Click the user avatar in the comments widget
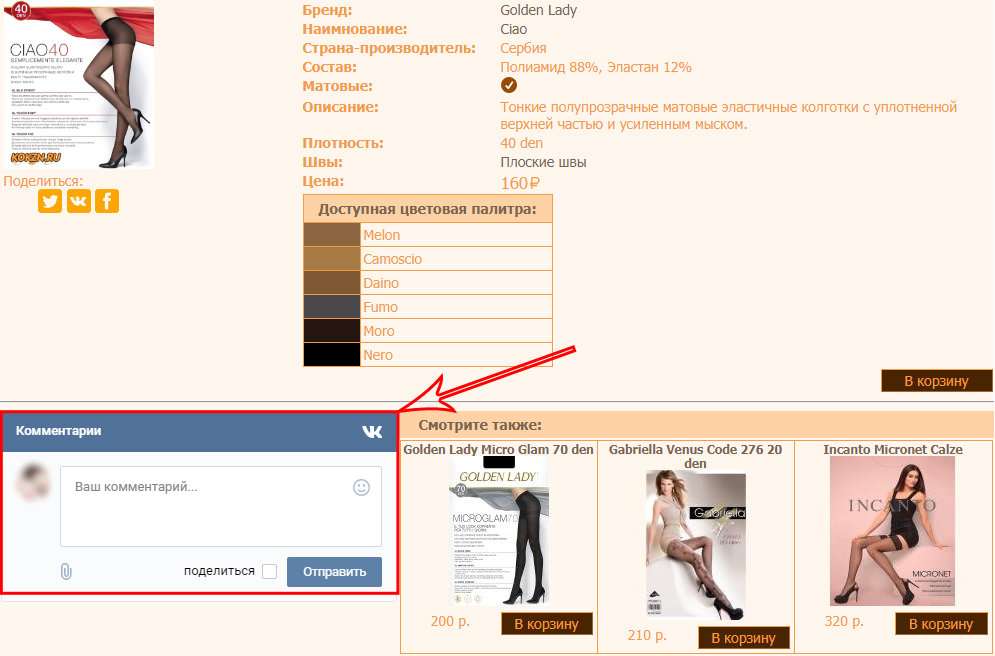 pyautogui.click(x=33, y=483)
